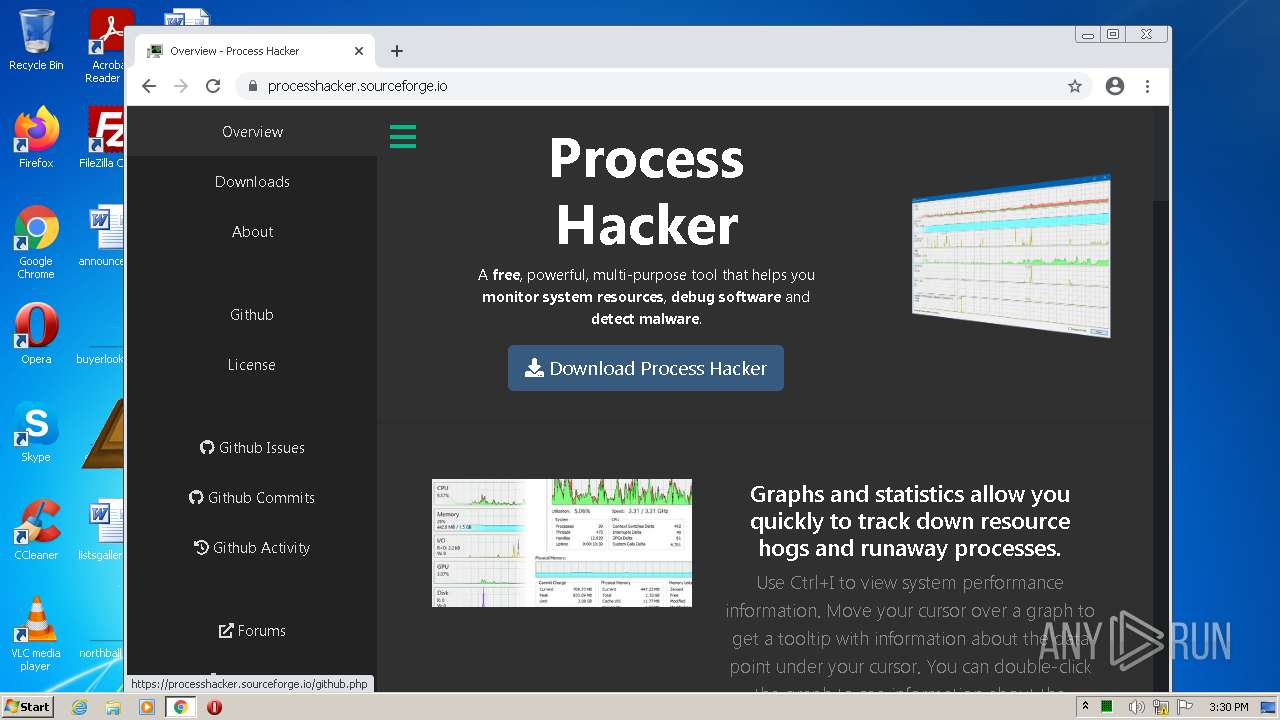
Task: Launch Internet Explorer from the taskbar
Action: tap(79, 707)
